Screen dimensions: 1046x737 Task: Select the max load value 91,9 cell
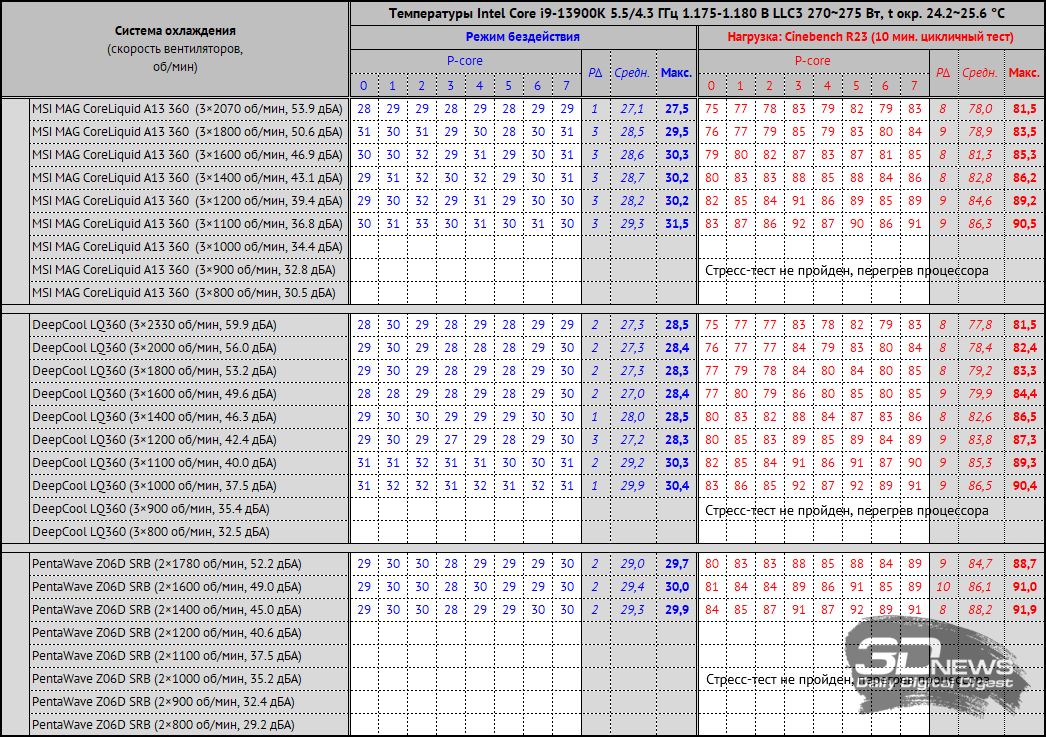(1024, 610)
